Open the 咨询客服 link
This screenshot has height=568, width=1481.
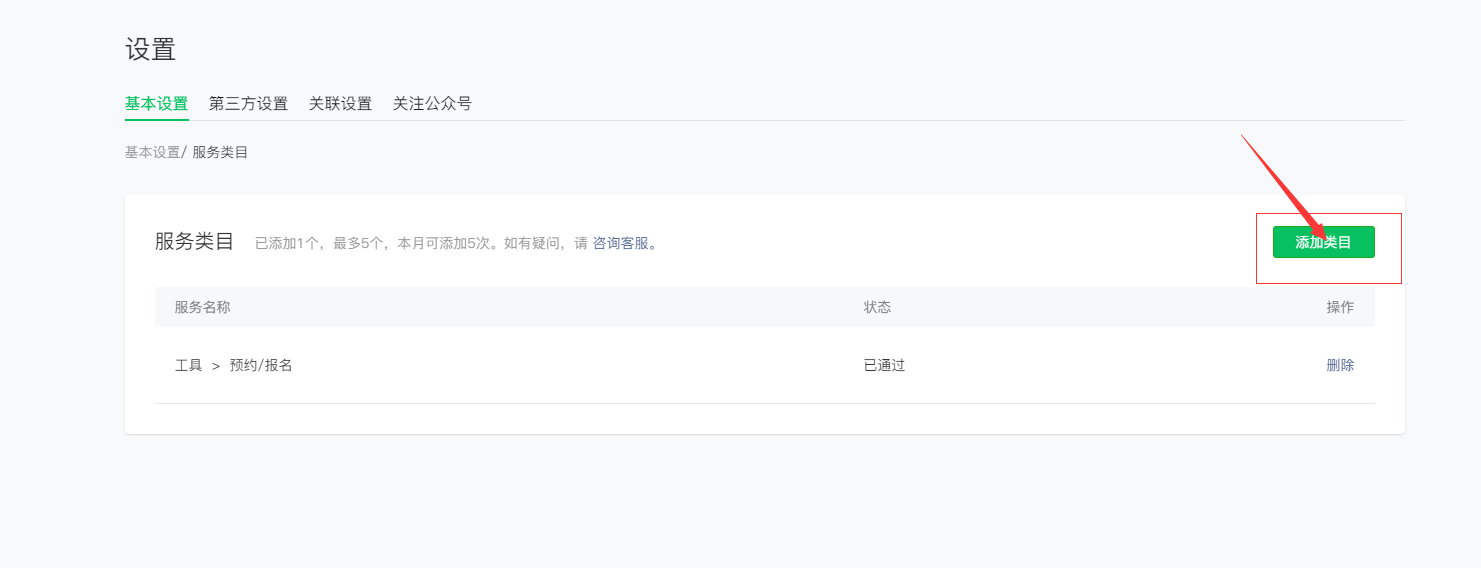pyautogui.click(x=621, y=243)
